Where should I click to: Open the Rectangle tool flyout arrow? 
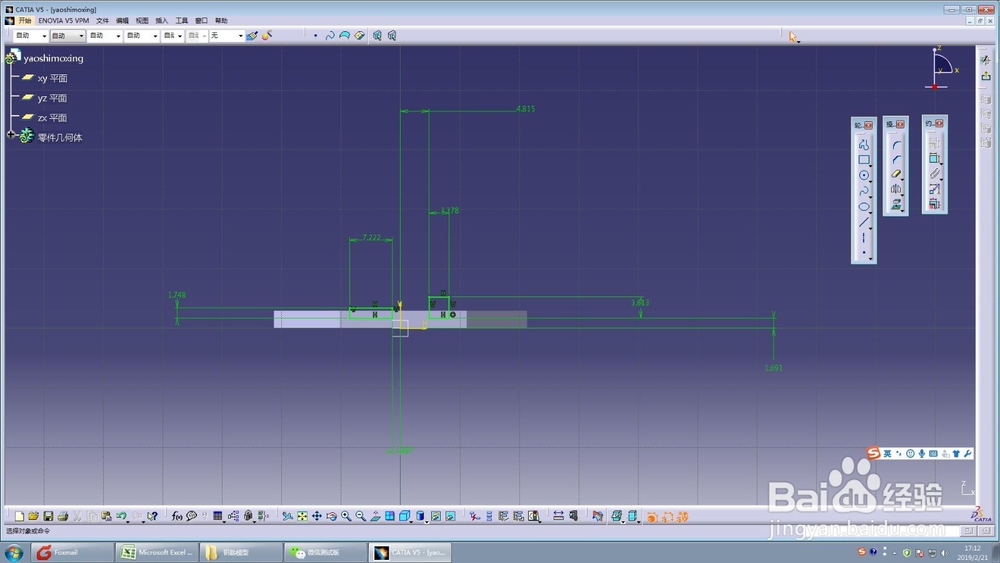tap(871, 166)
